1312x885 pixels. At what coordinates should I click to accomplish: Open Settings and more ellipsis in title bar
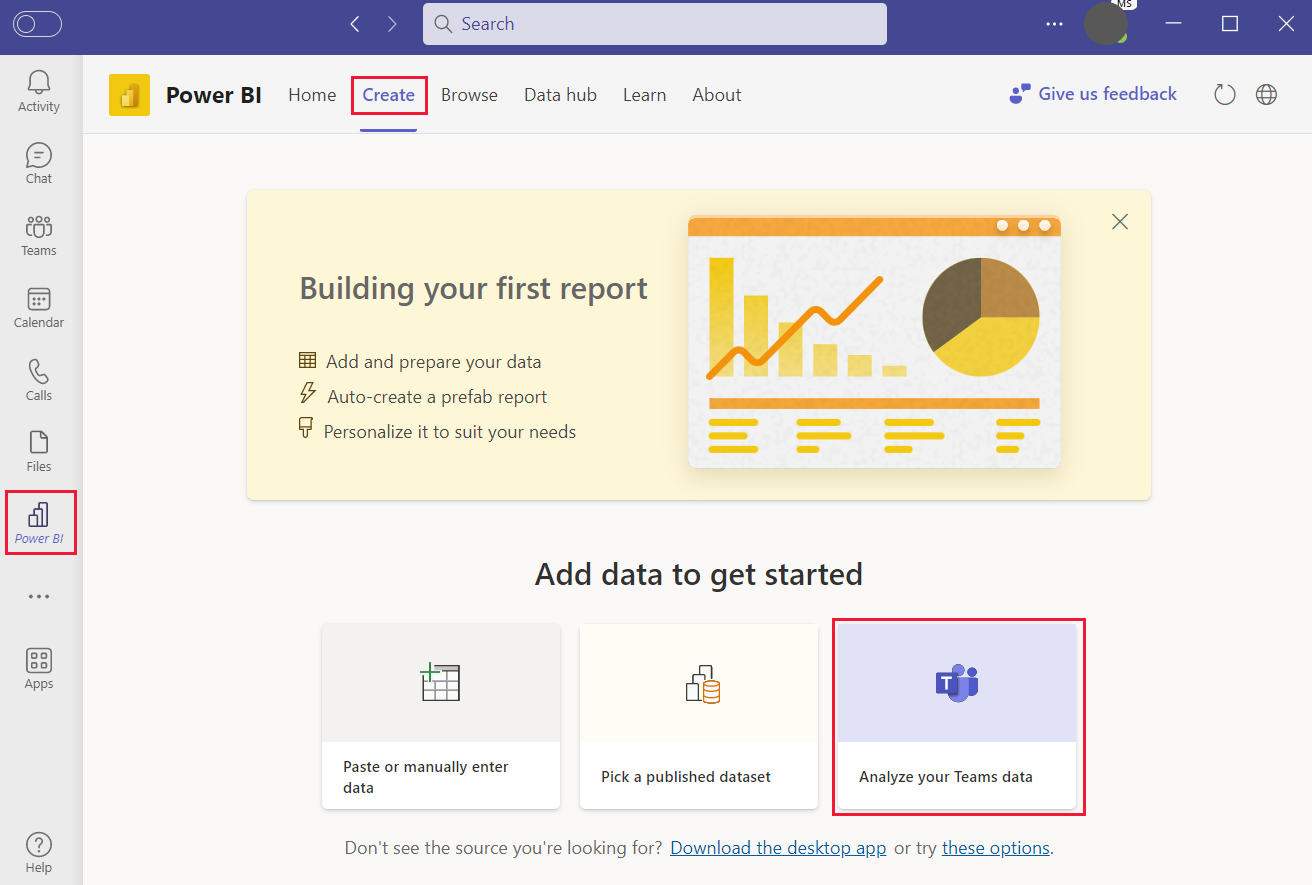coord(1055,24)
